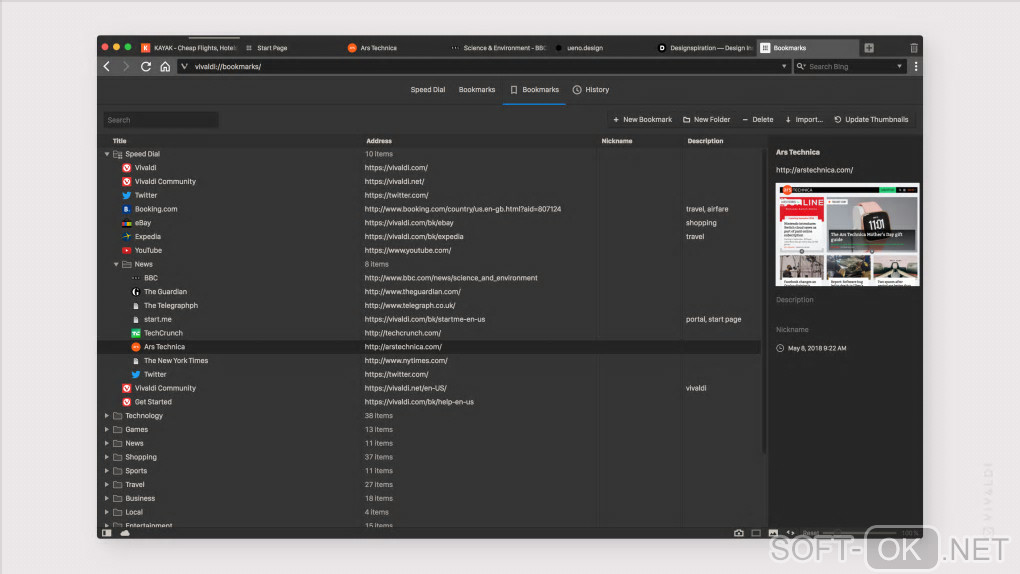Expand the Games folder
The image size is (1020, 574).
[107, 430]
